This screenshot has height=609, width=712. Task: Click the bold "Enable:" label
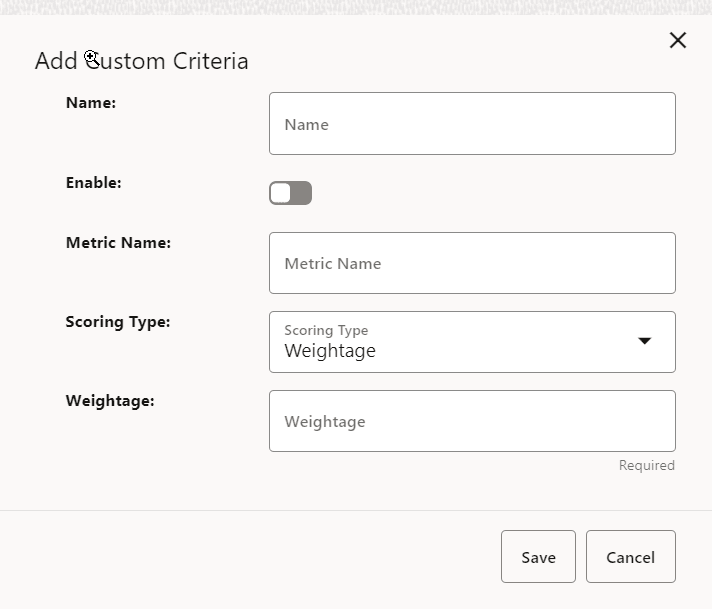click(94, 183)
